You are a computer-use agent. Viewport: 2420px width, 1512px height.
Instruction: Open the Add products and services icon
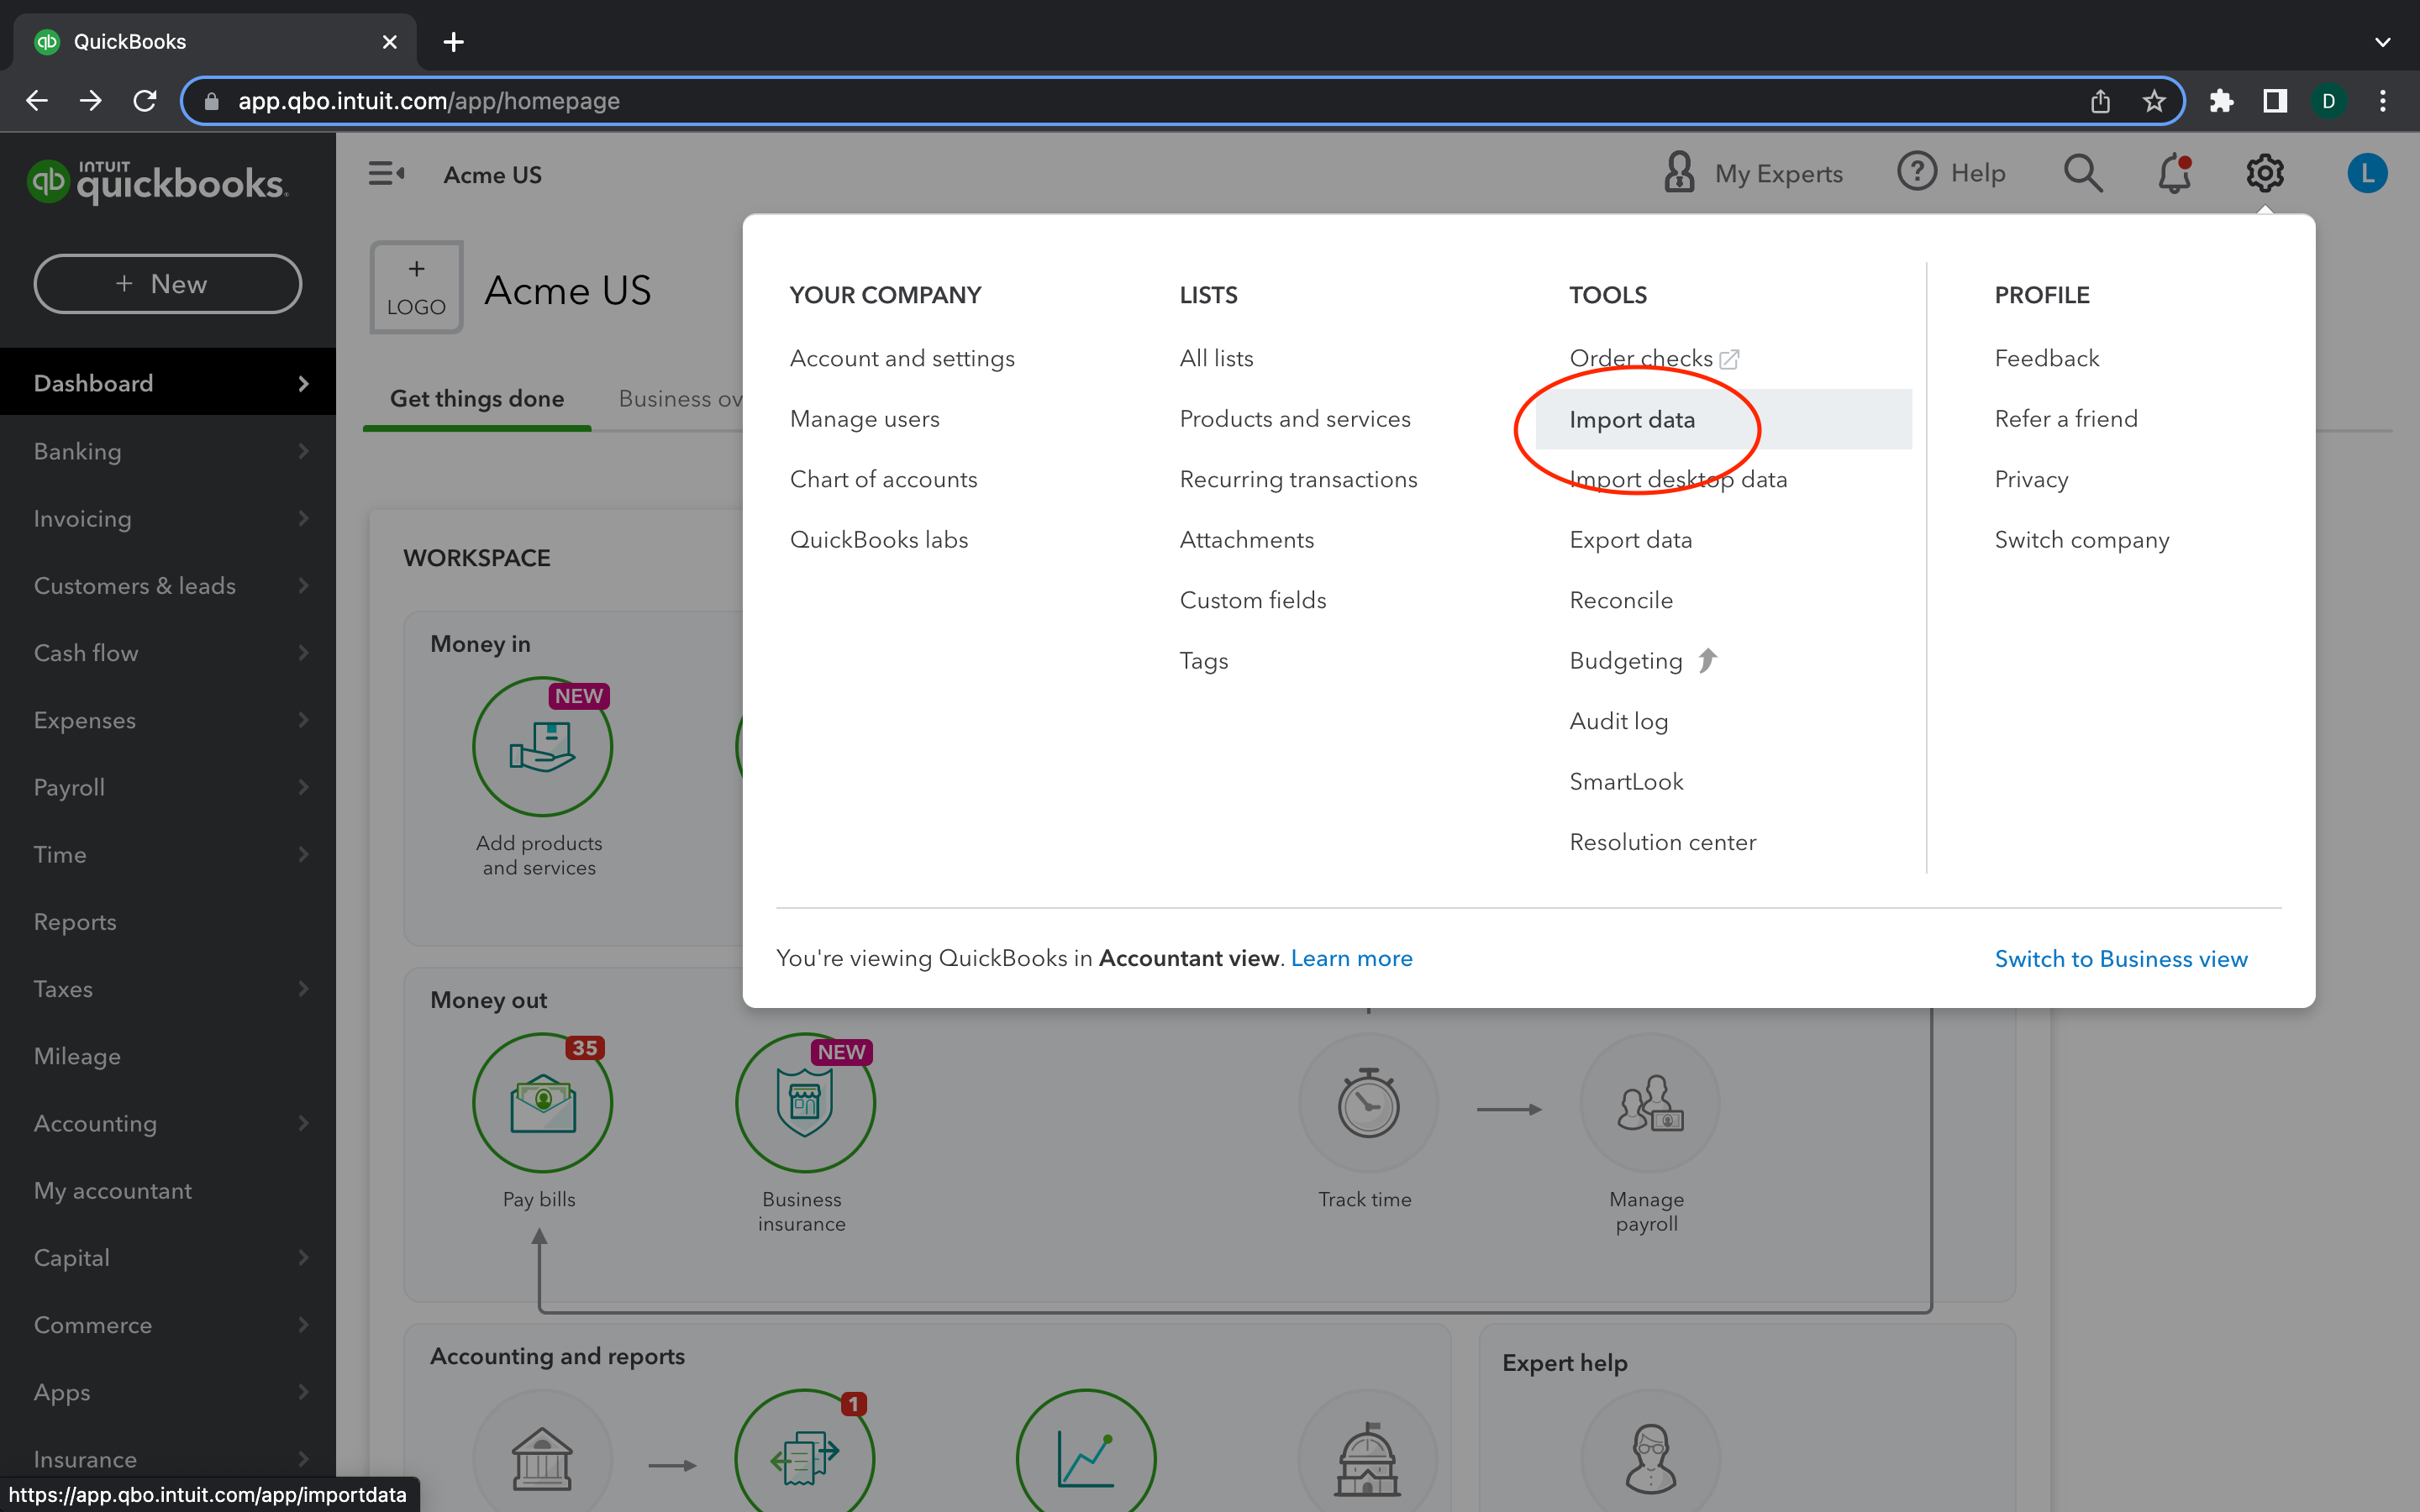tap(541, 747)
